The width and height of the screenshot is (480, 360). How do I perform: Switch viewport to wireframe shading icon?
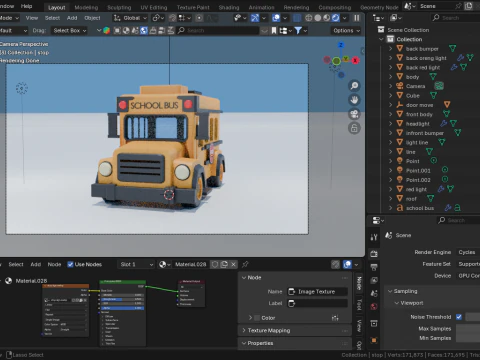pos(309,18)
